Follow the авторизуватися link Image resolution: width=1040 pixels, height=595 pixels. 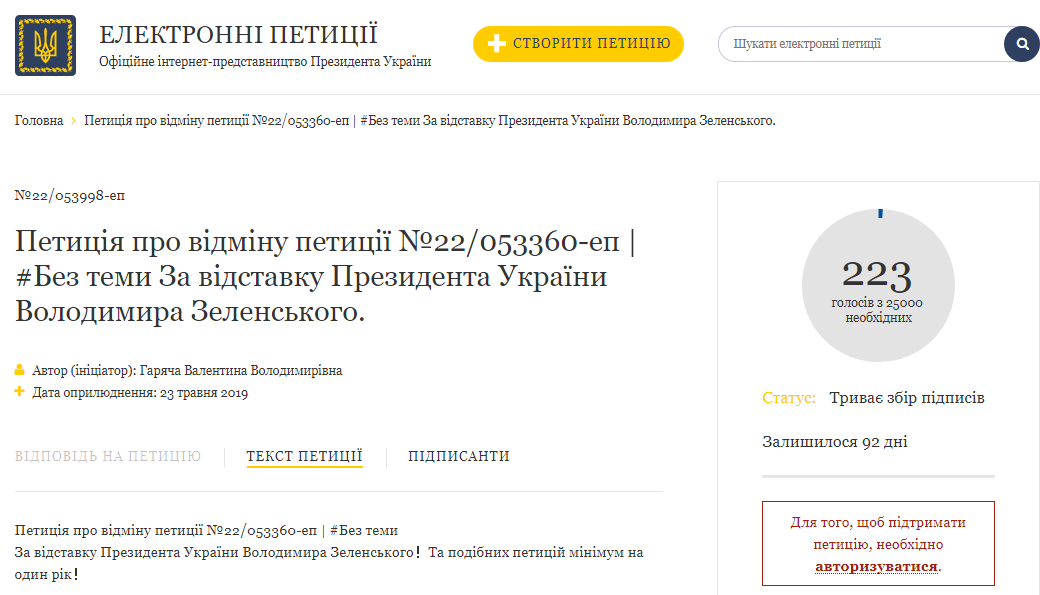tap(876, 566)
